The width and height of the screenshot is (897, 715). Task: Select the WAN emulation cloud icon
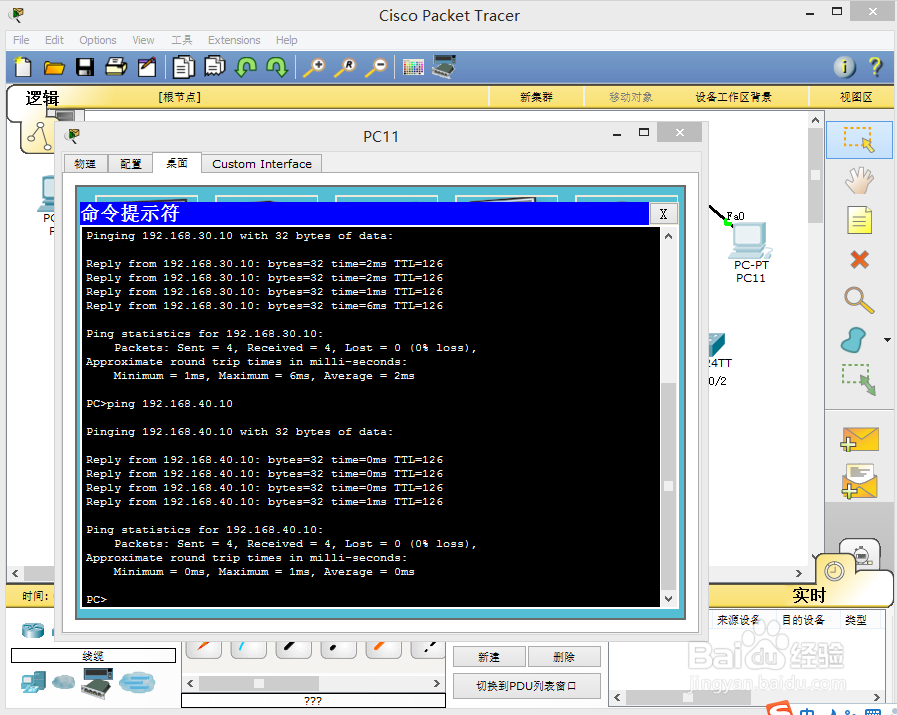pos(63,682)
